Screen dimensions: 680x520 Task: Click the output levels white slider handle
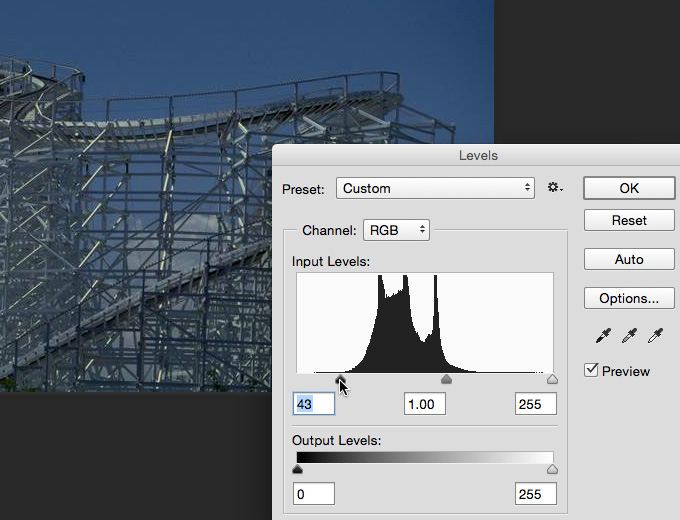[552, 469]
